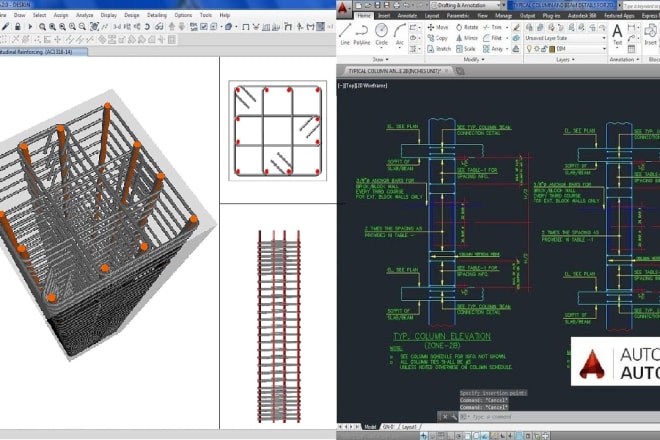Click the Fillet tool

[x=492, y=38]
